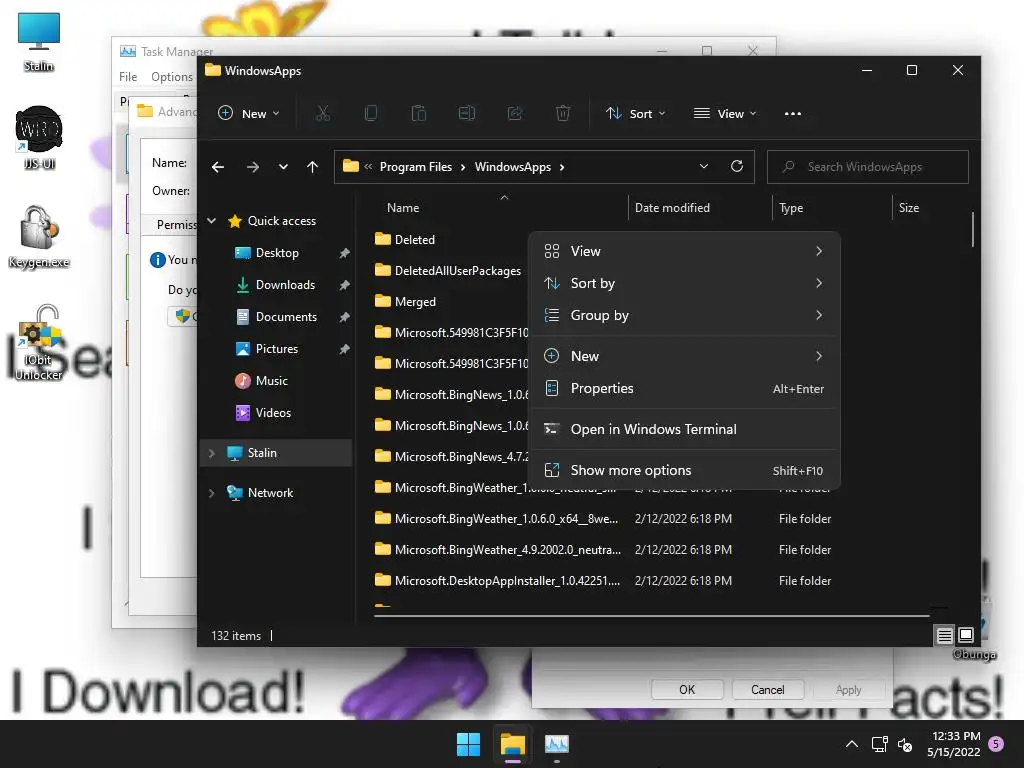This screenshot has width=1024, height=768.
Task: Click the muted volume tray icon
Action: (x=905, y=744)
